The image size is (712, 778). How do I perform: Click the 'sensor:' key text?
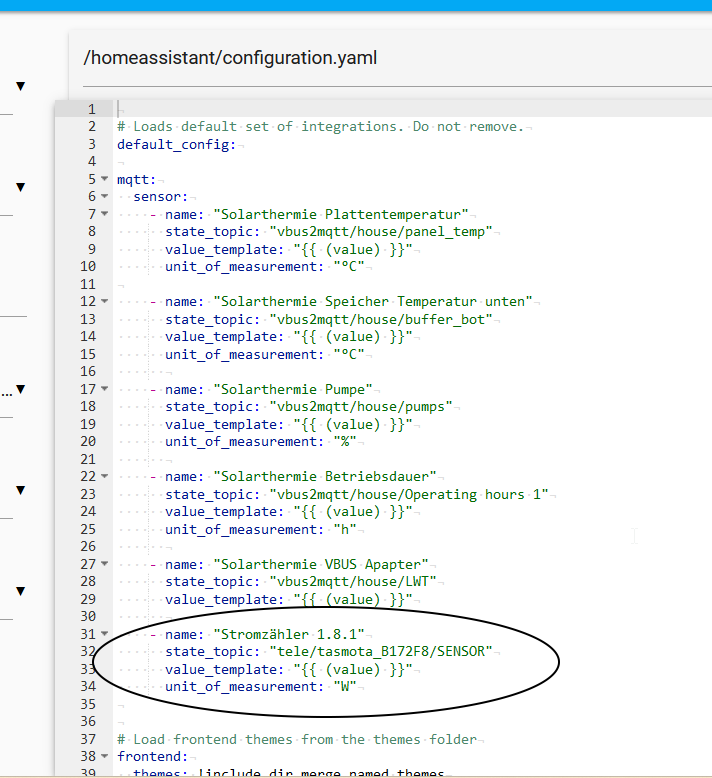[x=161, y=196]
